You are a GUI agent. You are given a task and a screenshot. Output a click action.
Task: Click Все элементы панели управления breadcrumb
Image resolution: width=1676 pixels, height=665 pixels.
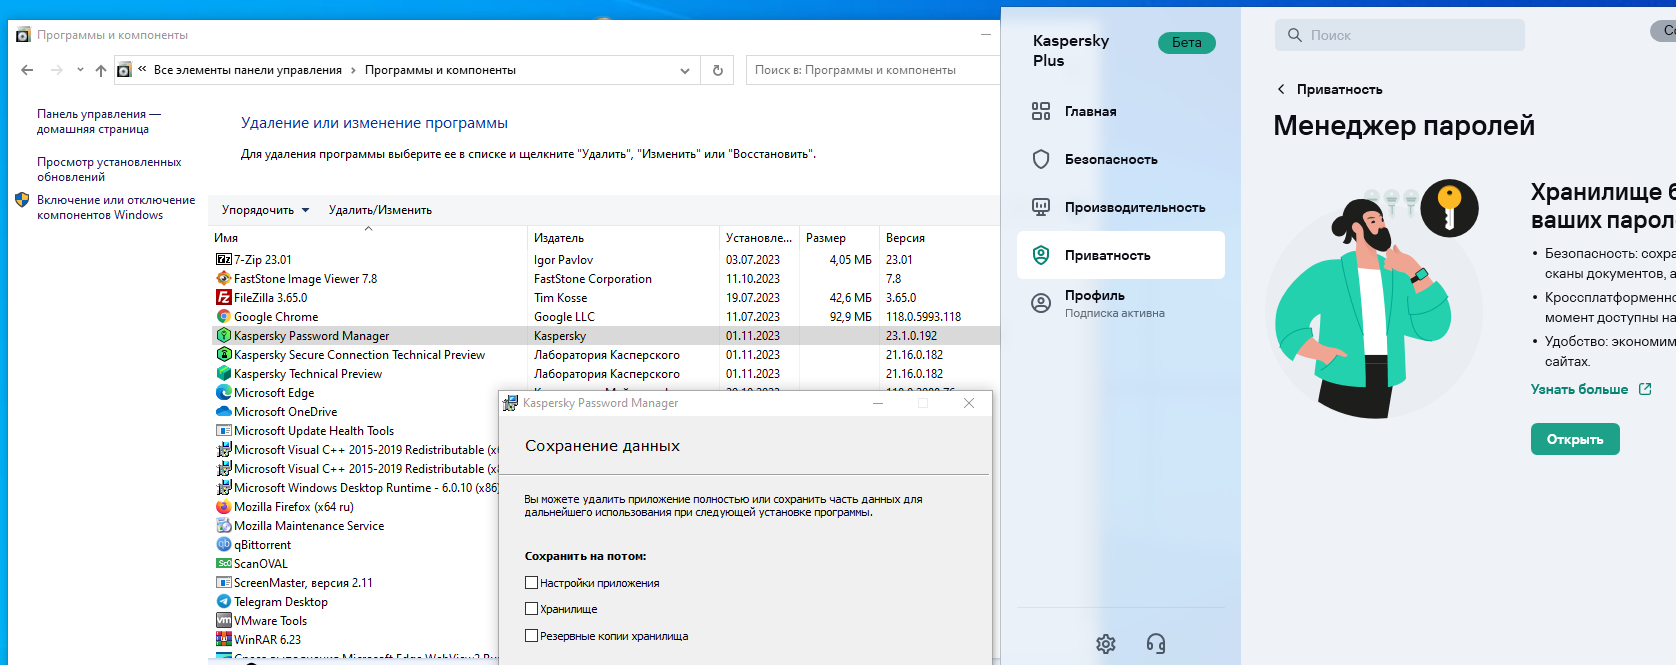pyautogui.click(x=247, y=70)
